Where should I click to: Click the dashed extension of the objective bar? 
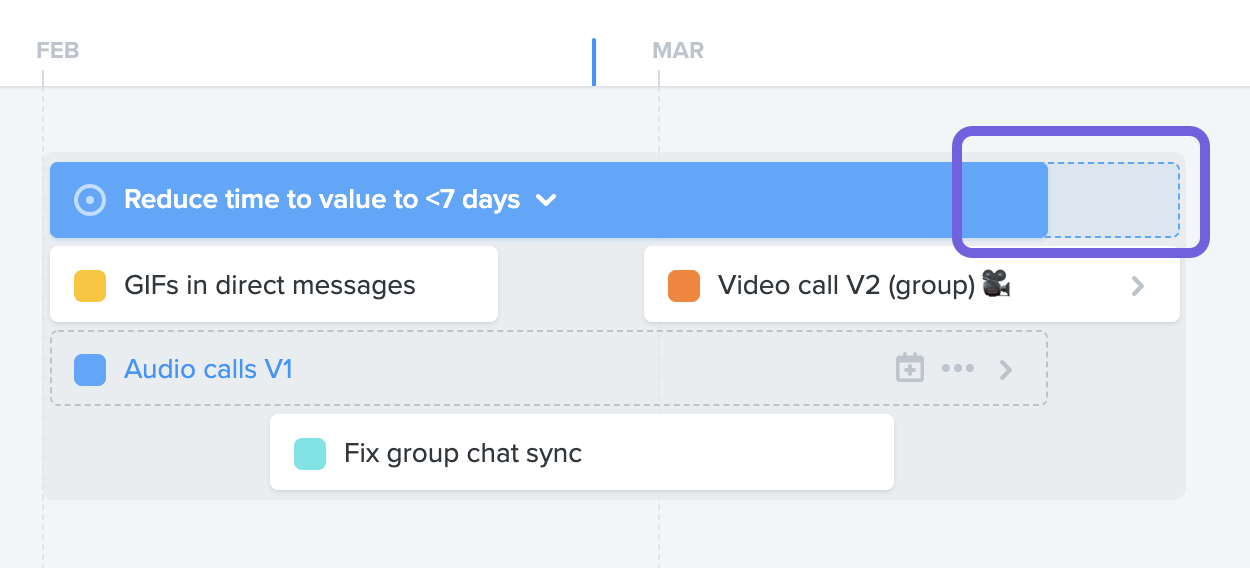click(x=1114, y=200)
